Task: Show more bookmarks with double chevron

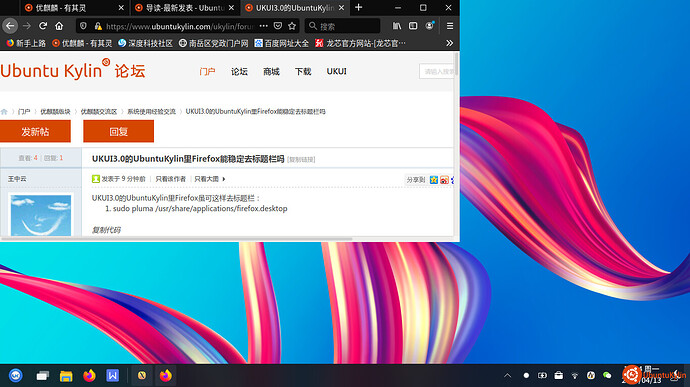Action: pos(449,43)
